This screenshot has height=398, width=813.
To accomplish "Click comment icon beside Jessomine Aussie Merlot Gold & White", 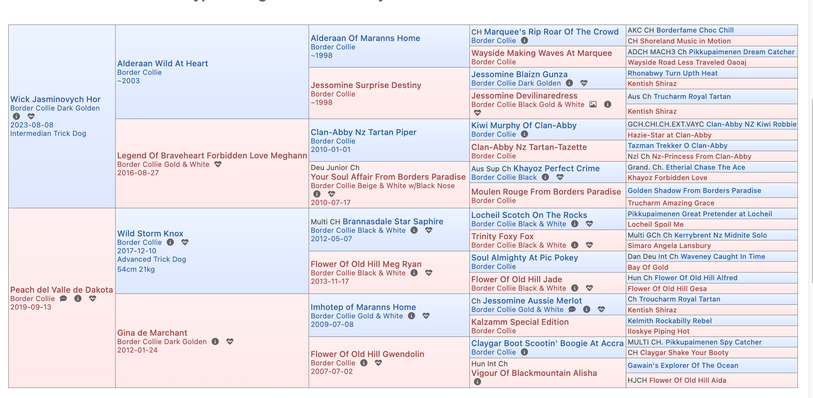I will (572, 309).
